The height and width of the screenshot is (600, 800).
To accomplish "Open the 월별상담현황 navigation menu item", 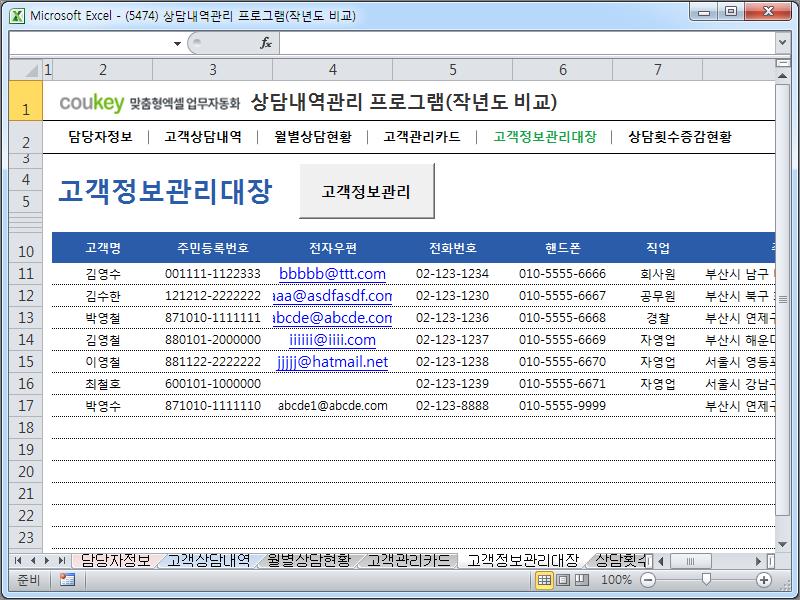I will (313, 137).
